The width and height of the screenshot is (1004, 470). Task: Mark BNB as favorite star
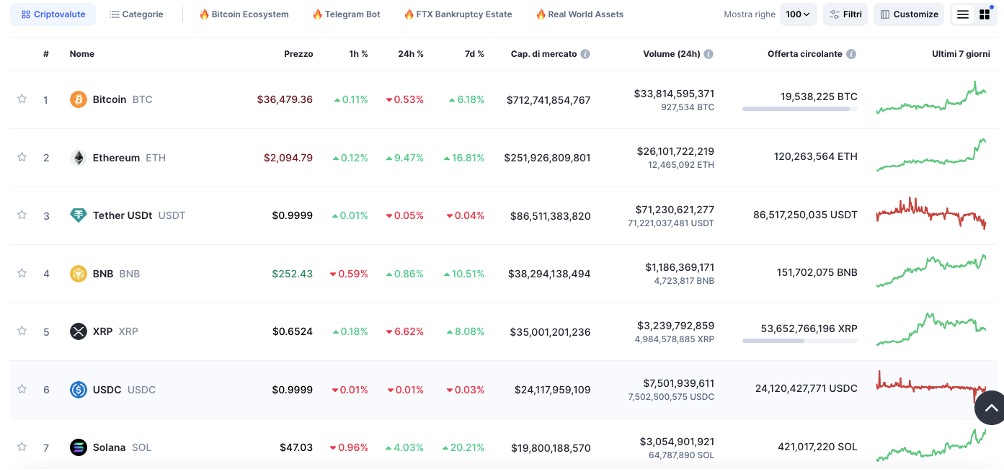22,273
